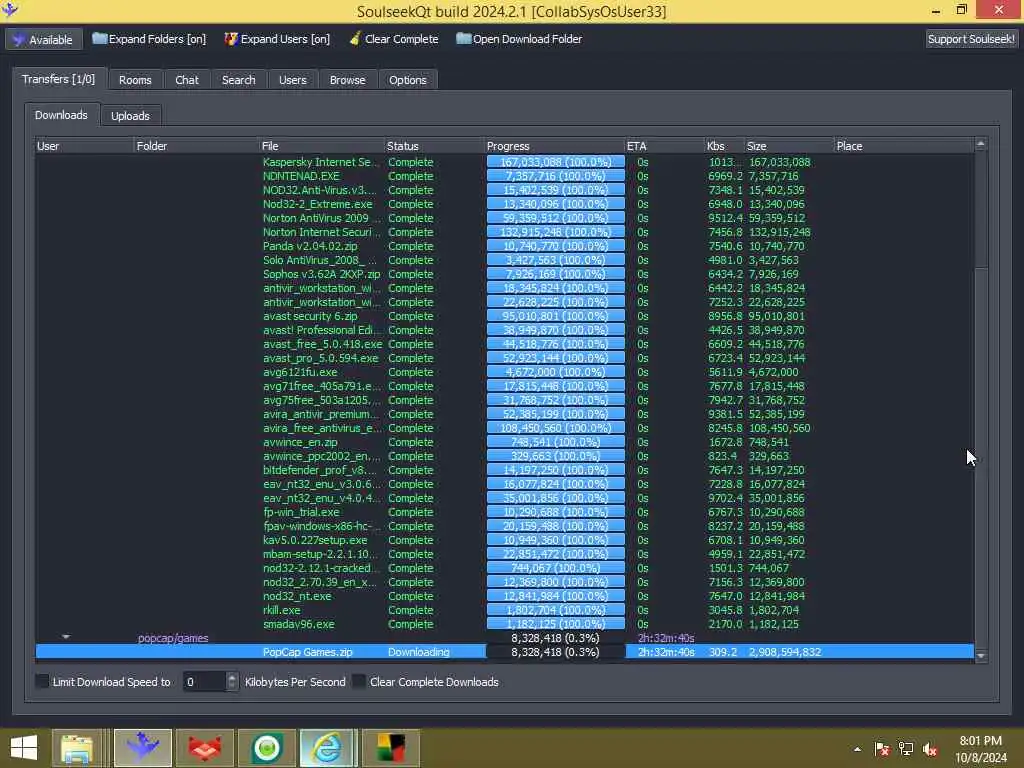Enable Clear Complete Downloads checkbox
The width and height of the screenshot is (1024, 768).
click(x=359, y=682)
